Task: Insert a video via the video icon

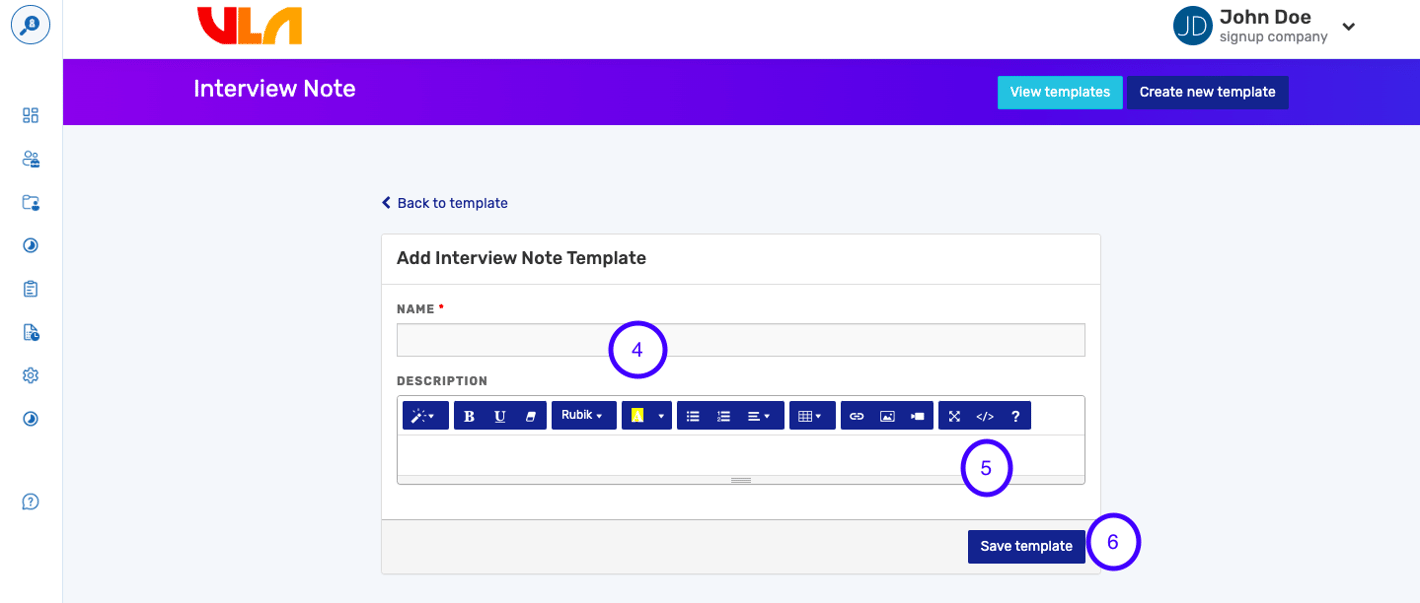Action: (x=918, y=416)
